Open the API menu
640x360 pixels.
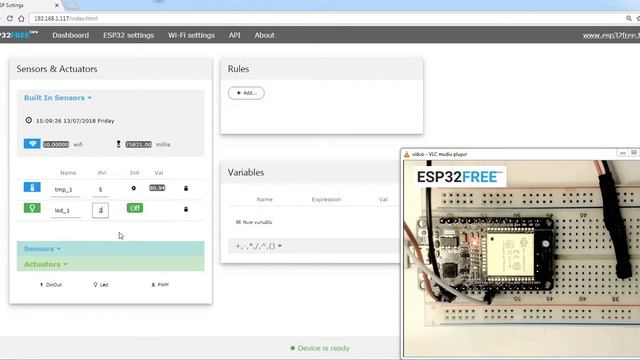(234, 35)
